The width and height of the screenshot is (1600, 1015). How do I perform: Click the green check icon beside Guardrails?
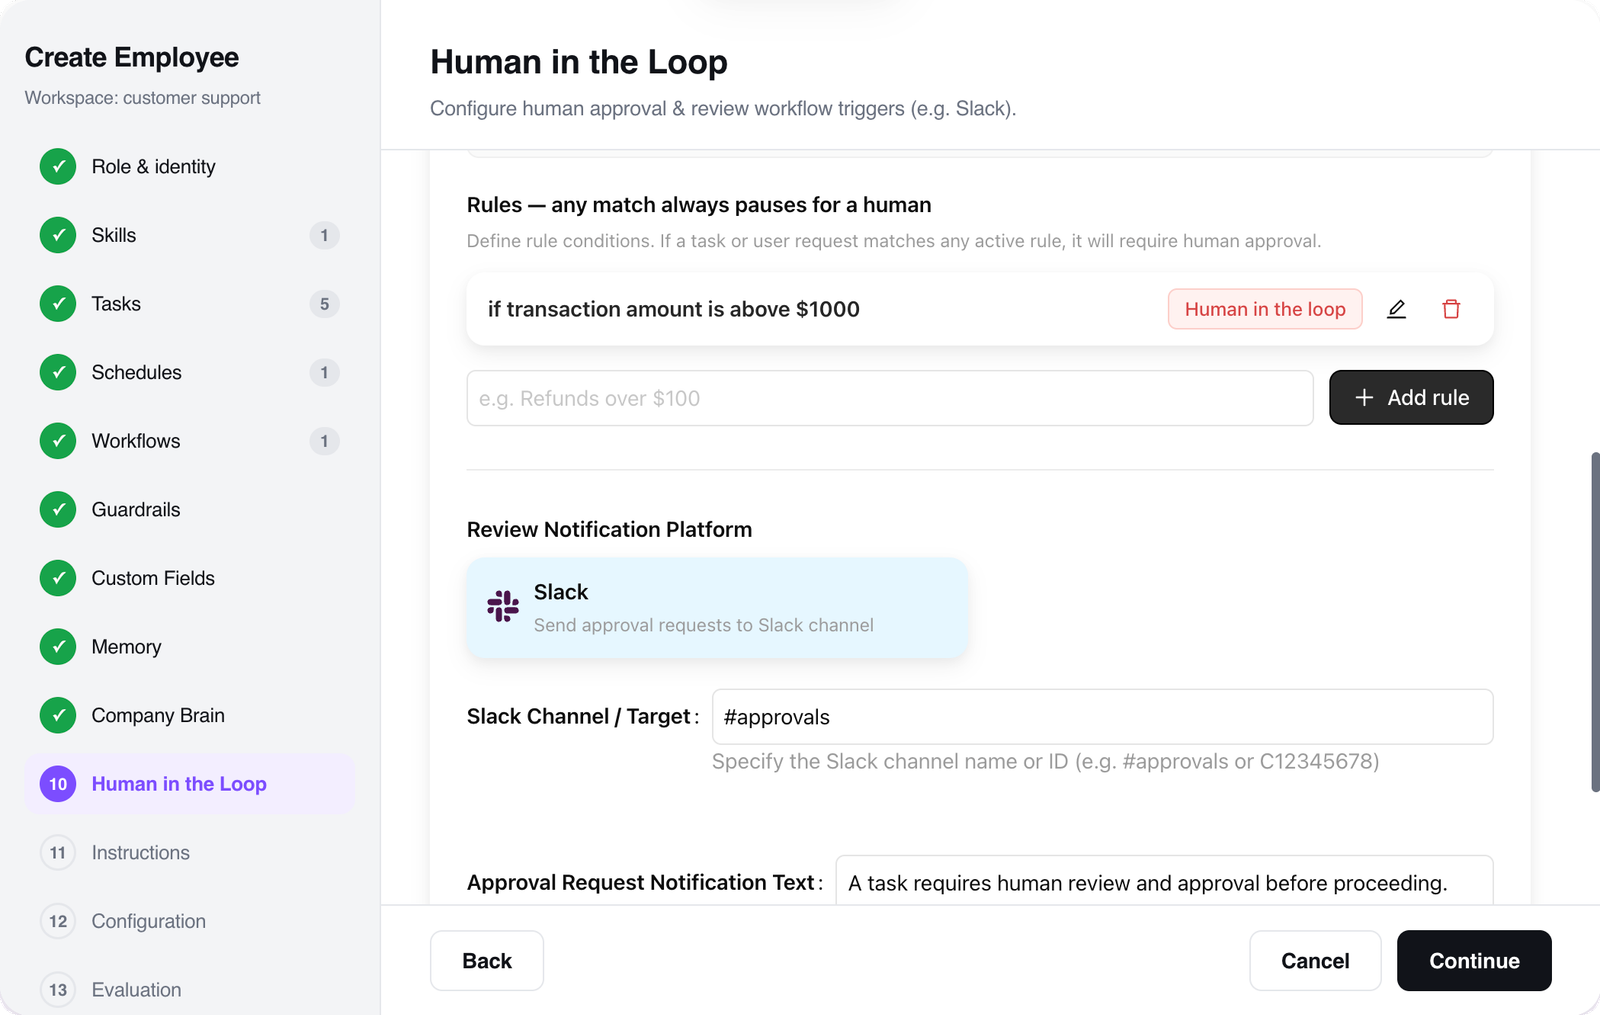coord(58,510)
